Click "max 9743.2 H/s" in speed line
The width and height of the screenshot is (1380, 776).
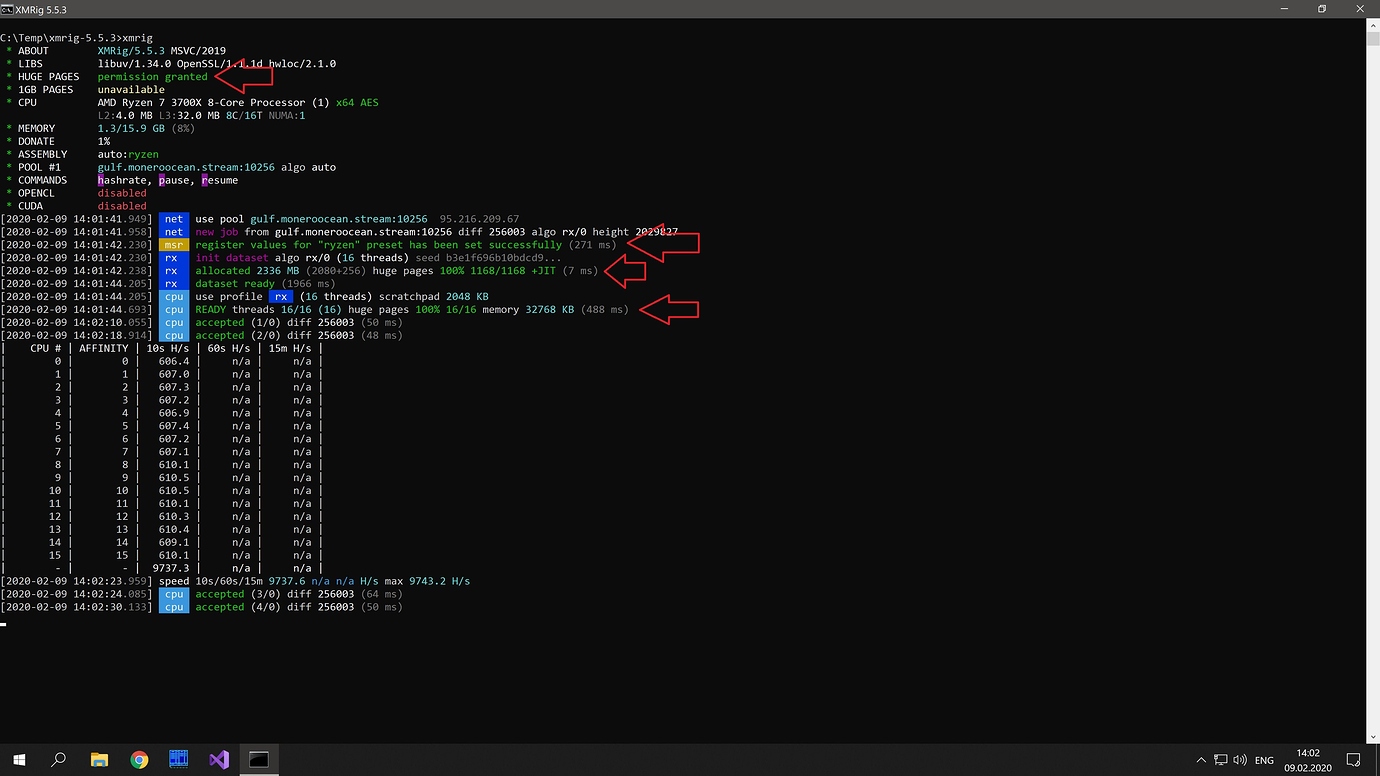(427, 581)
